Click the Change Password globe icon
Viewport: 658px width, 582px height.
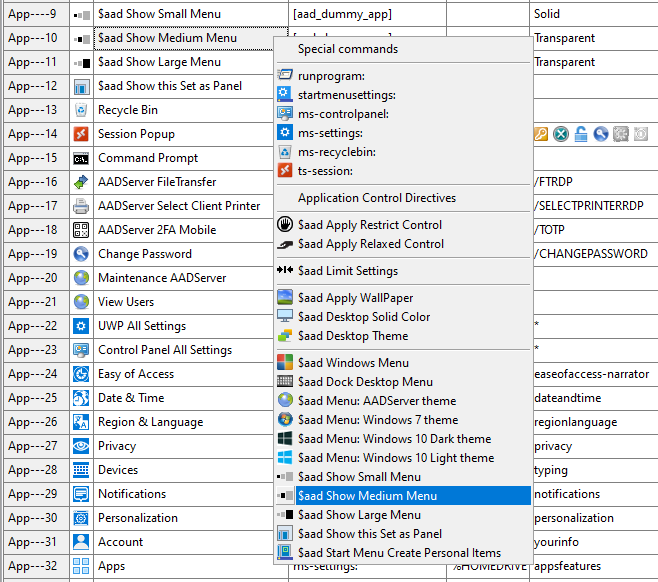click(81, 254)
